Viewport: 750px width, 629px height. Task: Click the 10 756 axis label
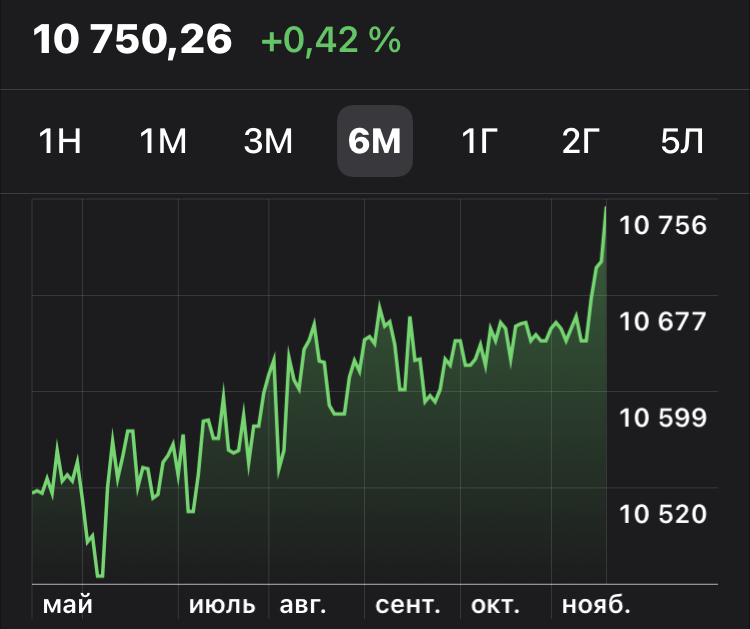[663, 225]
